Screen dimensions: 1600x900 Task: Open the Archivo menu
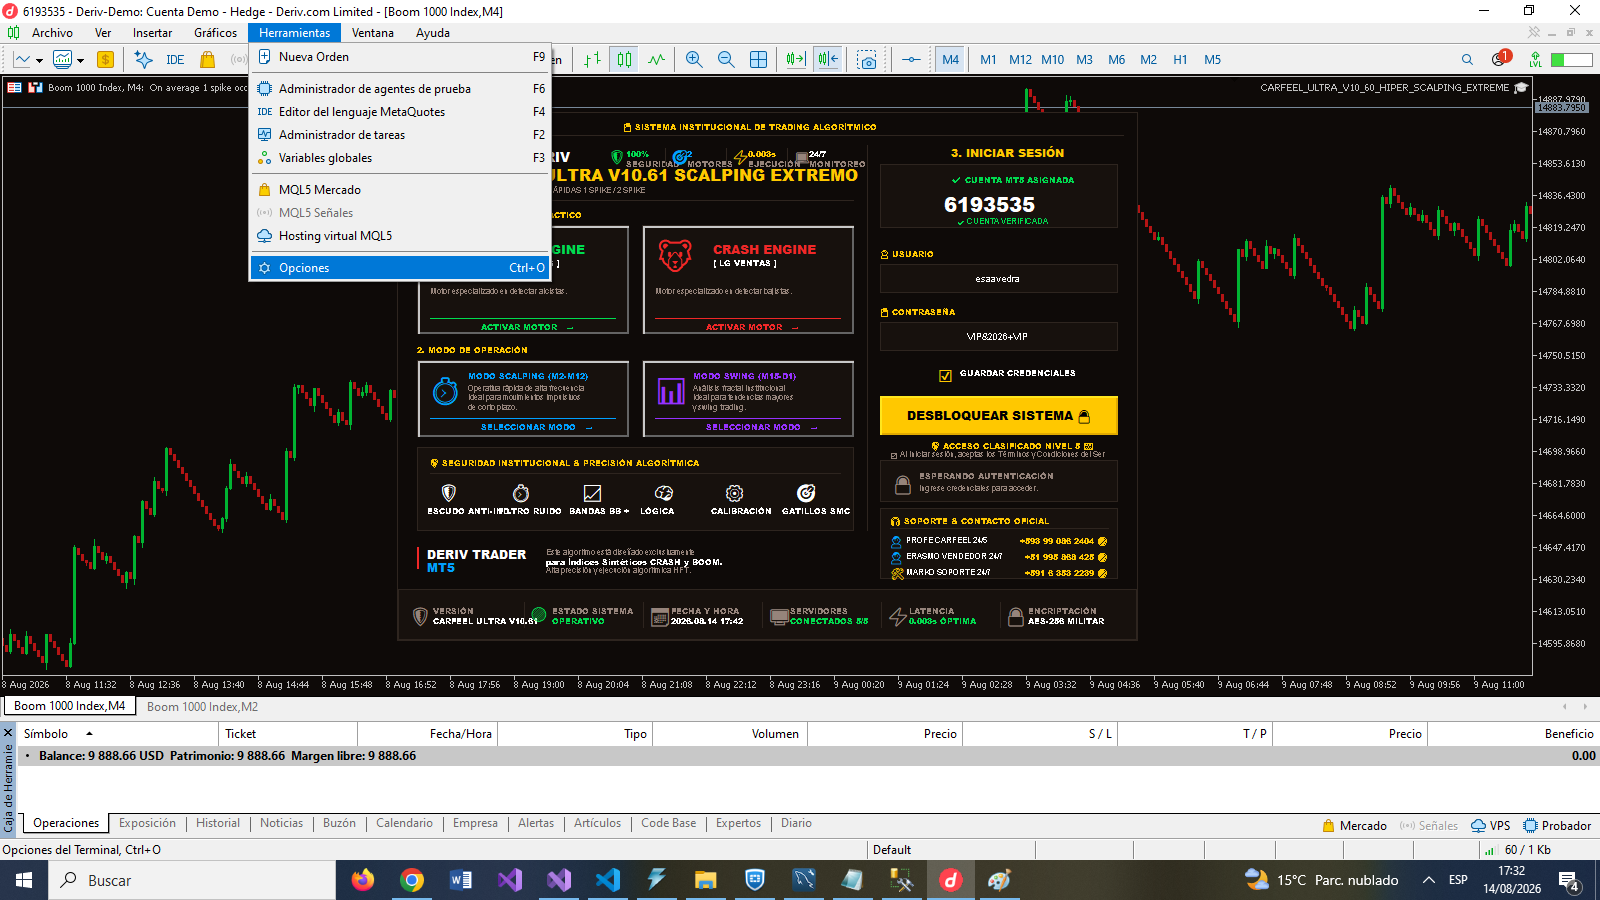click(52, 33)
